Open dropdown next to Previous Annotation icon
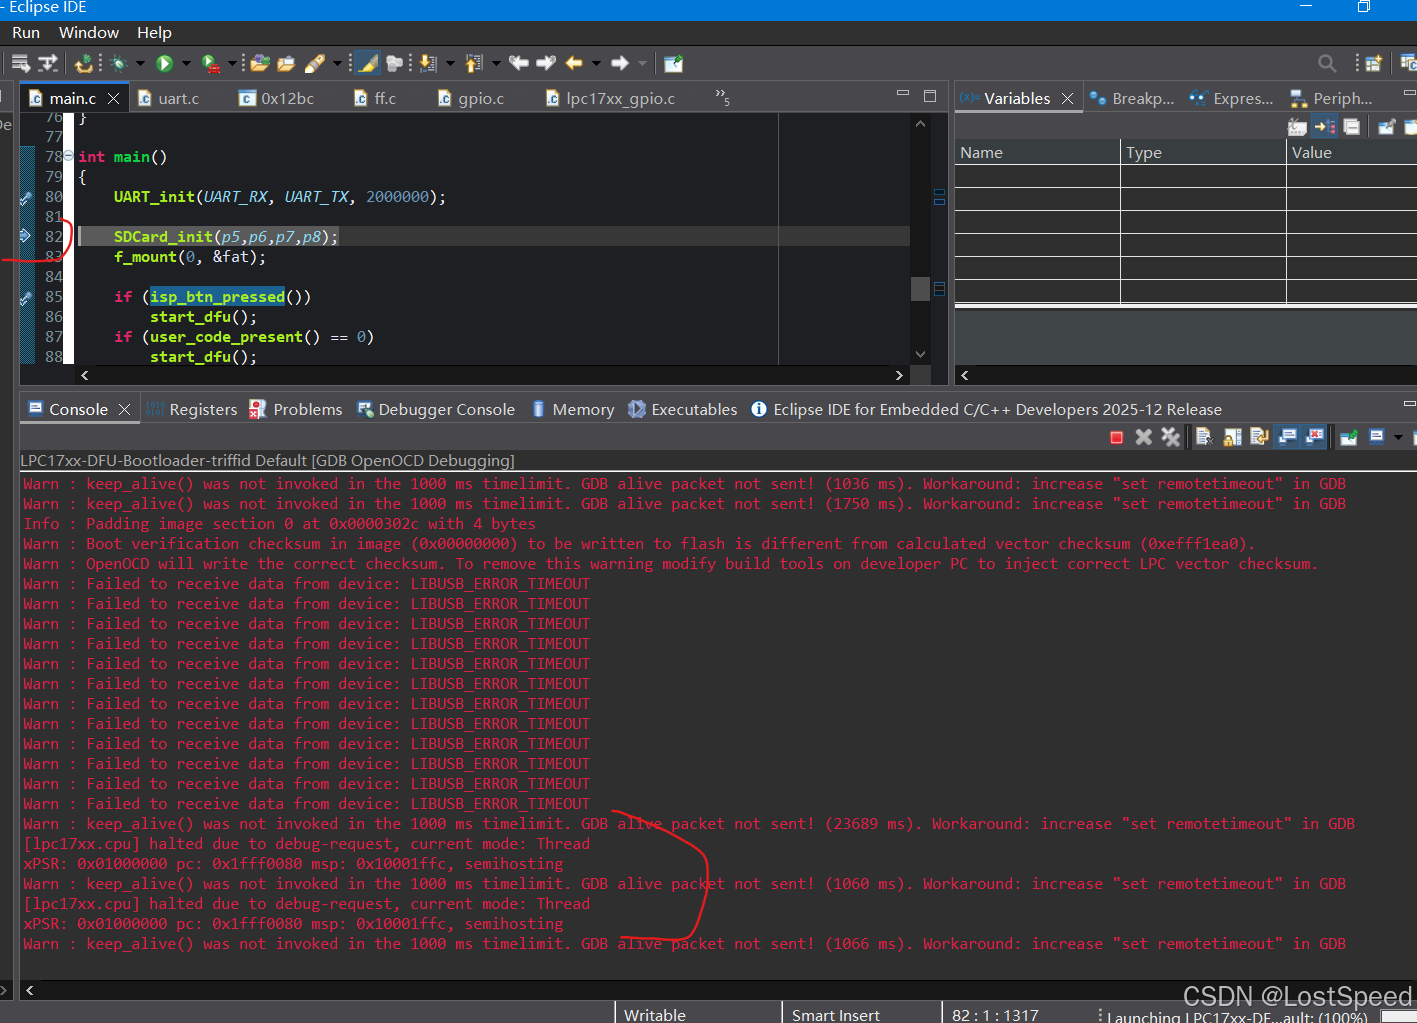Image resolution: width=1417 pixels, height=1023 pixels. tap(496, 63)
